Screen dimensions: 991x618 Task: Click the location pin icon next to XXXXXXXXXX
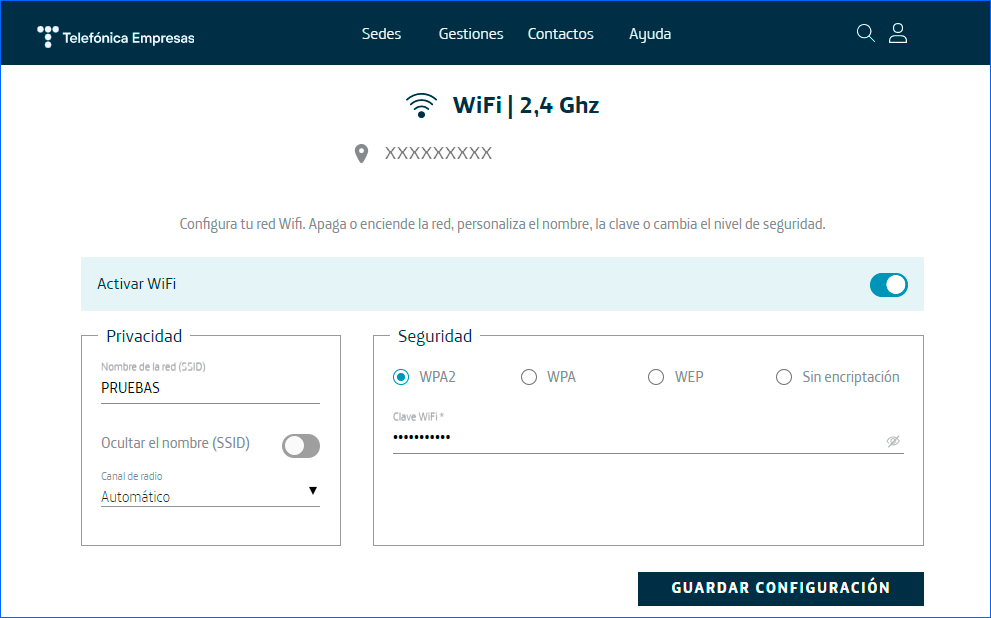pyautogui.click(x=361, y=152)
